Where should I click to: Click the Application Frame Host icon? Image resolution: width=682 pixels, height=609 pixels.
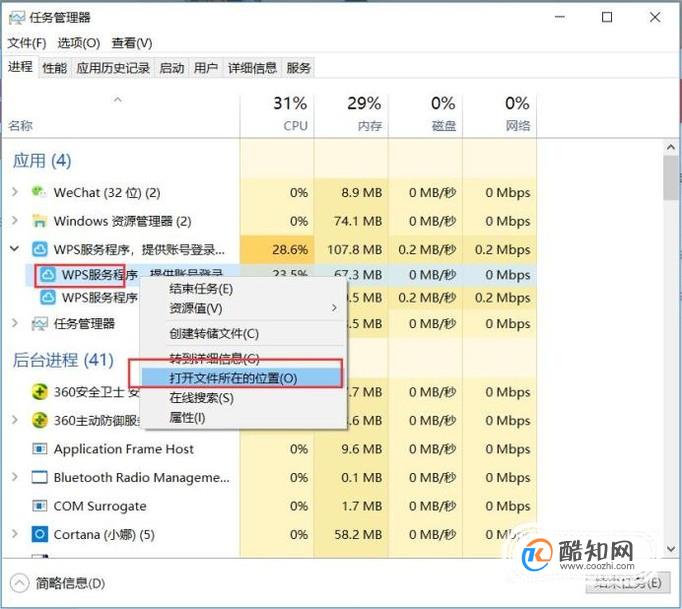pos(40,448)
